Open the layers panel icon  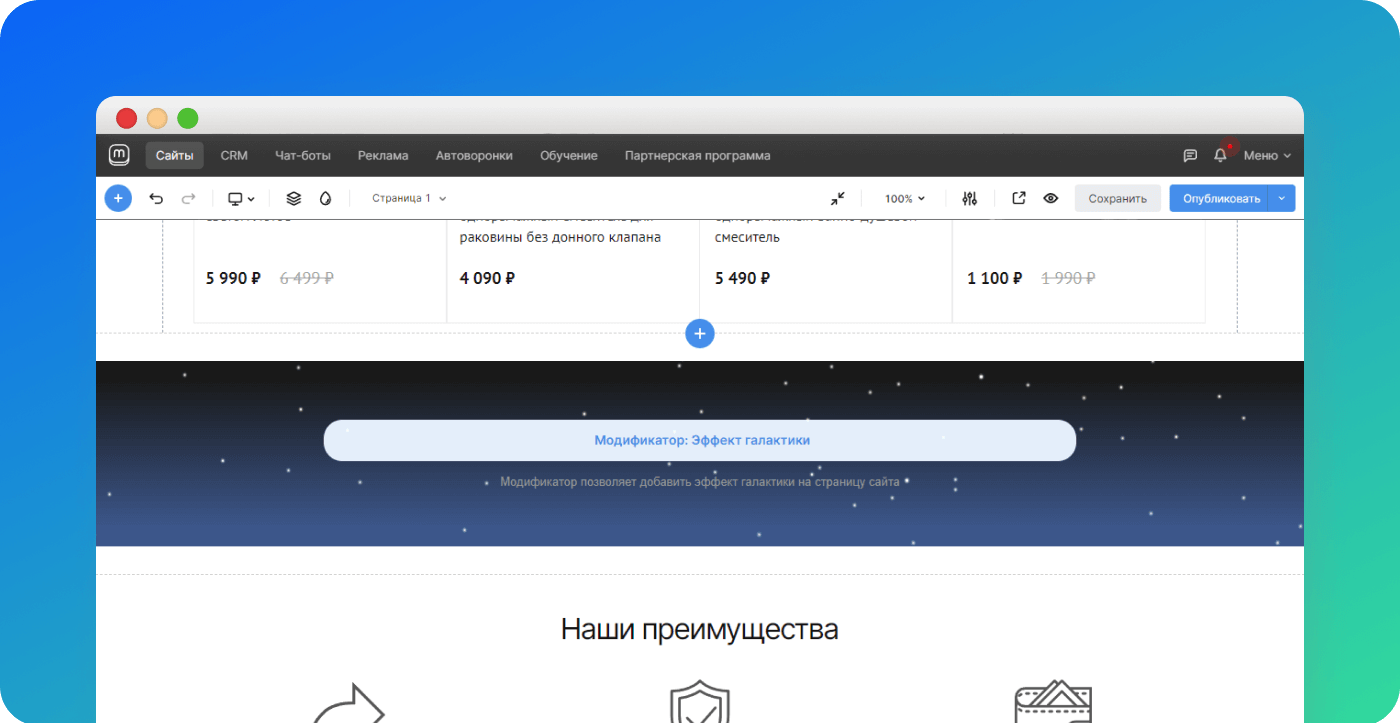(293, 198)
